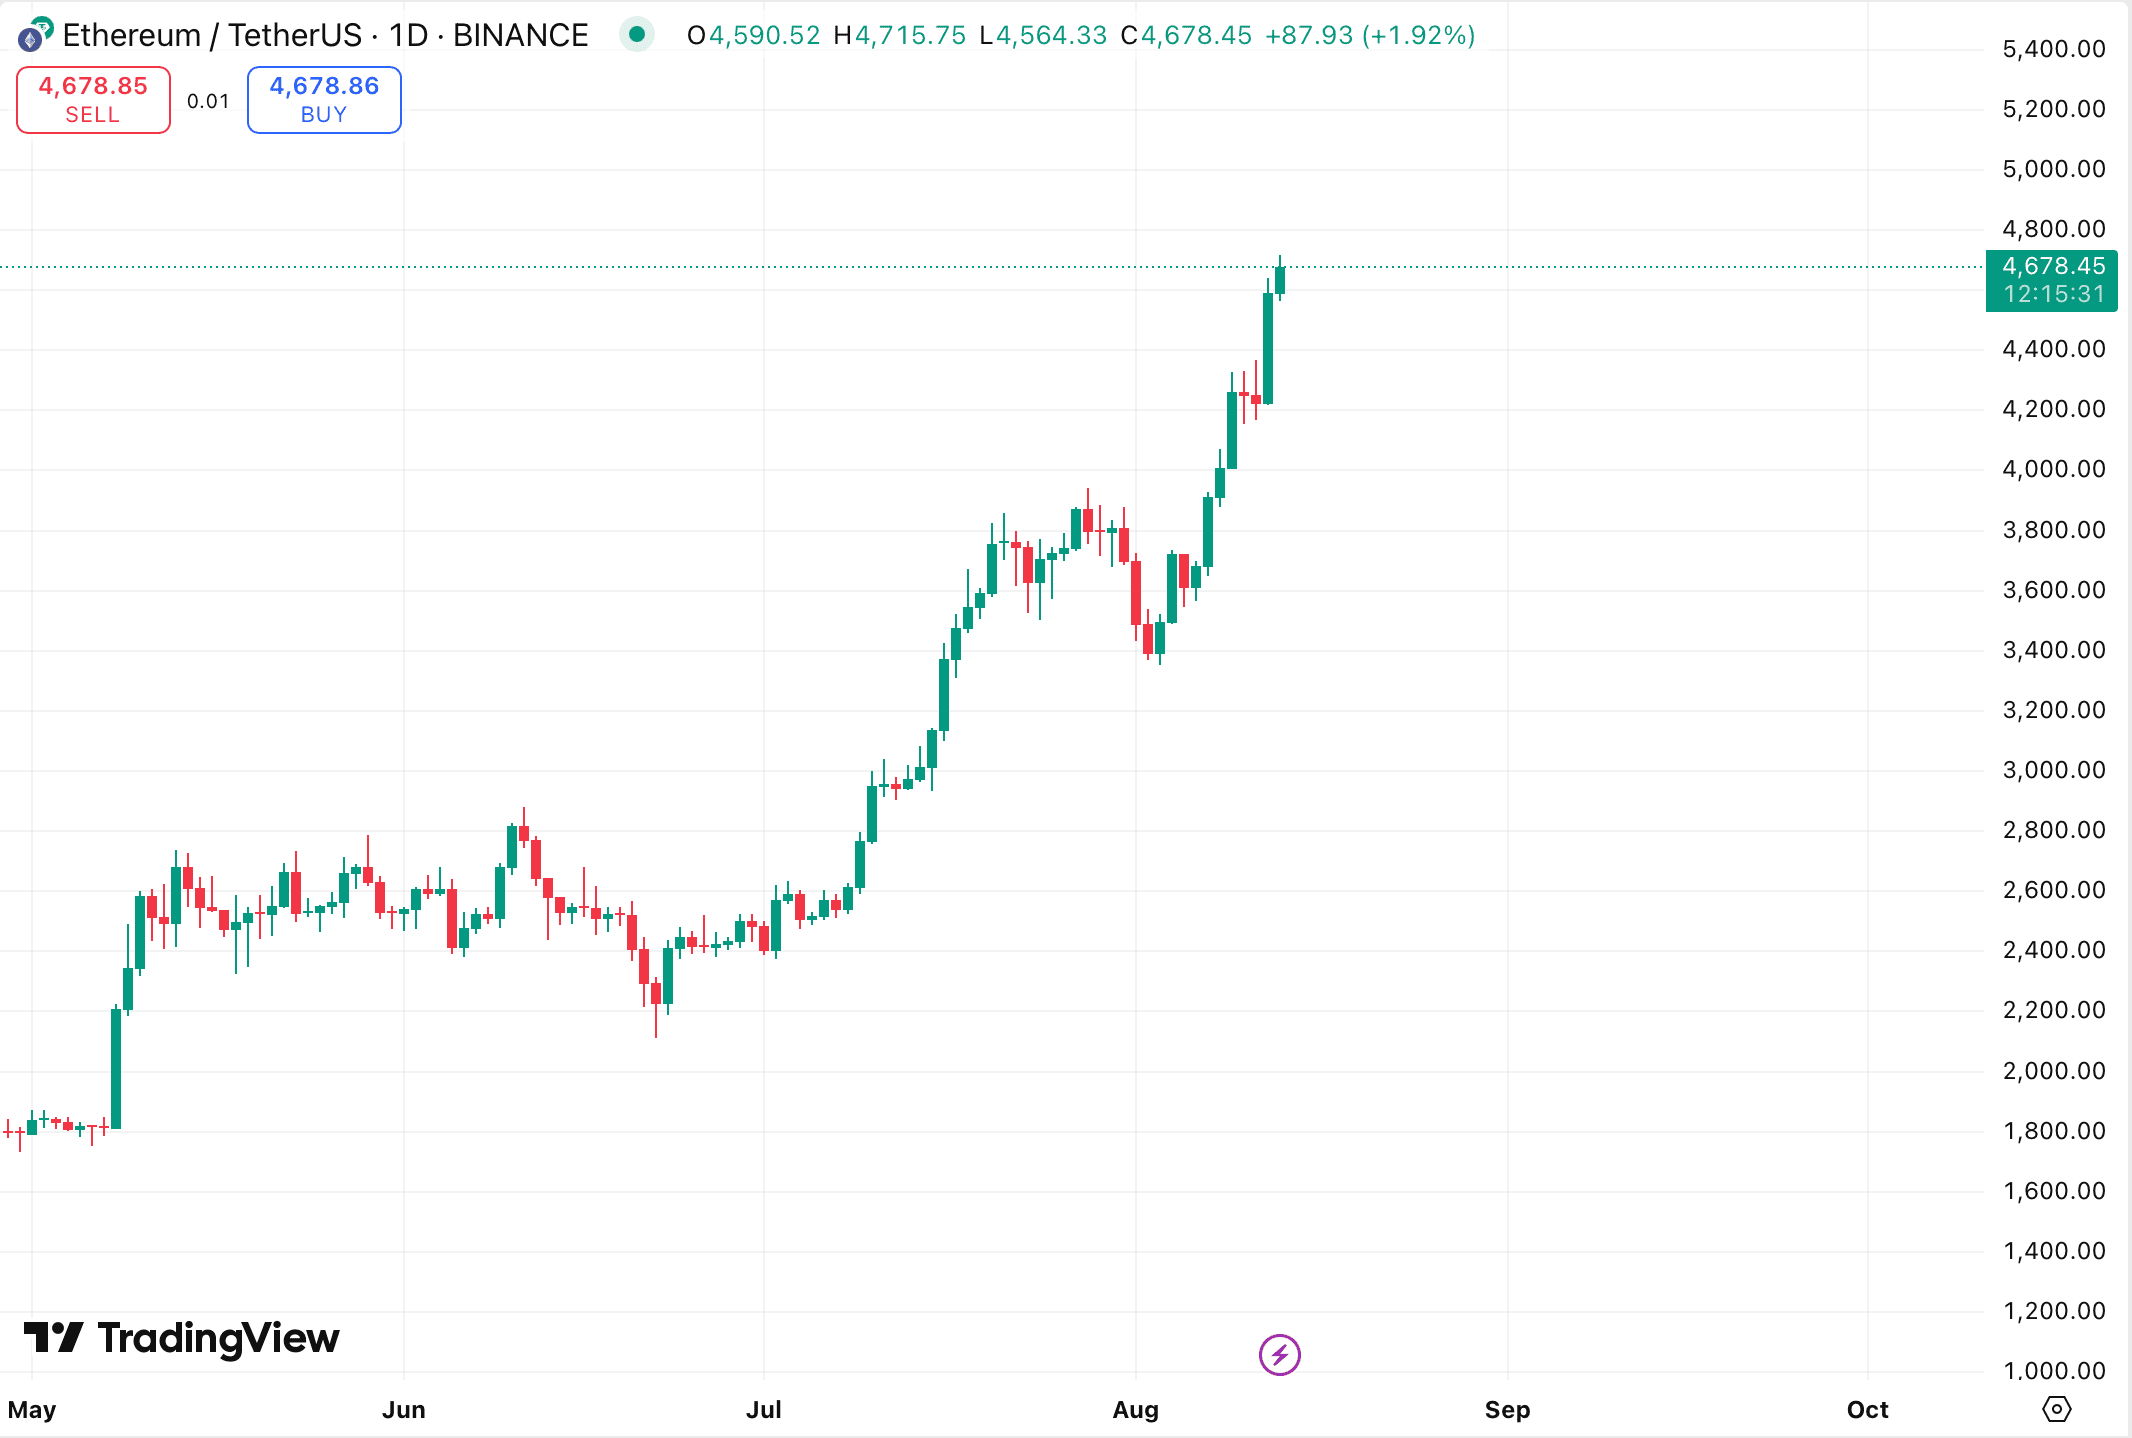The height and width of the screenshot is (1438, 2132).
Task: Click the purple lightning bolt icon
Action: 1279,1355
